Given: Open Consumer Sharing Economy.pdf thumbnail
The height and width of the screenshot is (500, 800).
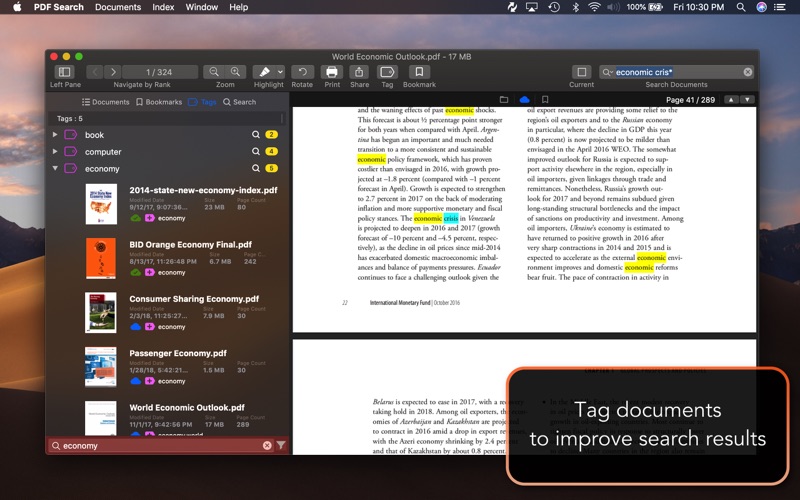Looking at the screenshot, I should point(101,313).
